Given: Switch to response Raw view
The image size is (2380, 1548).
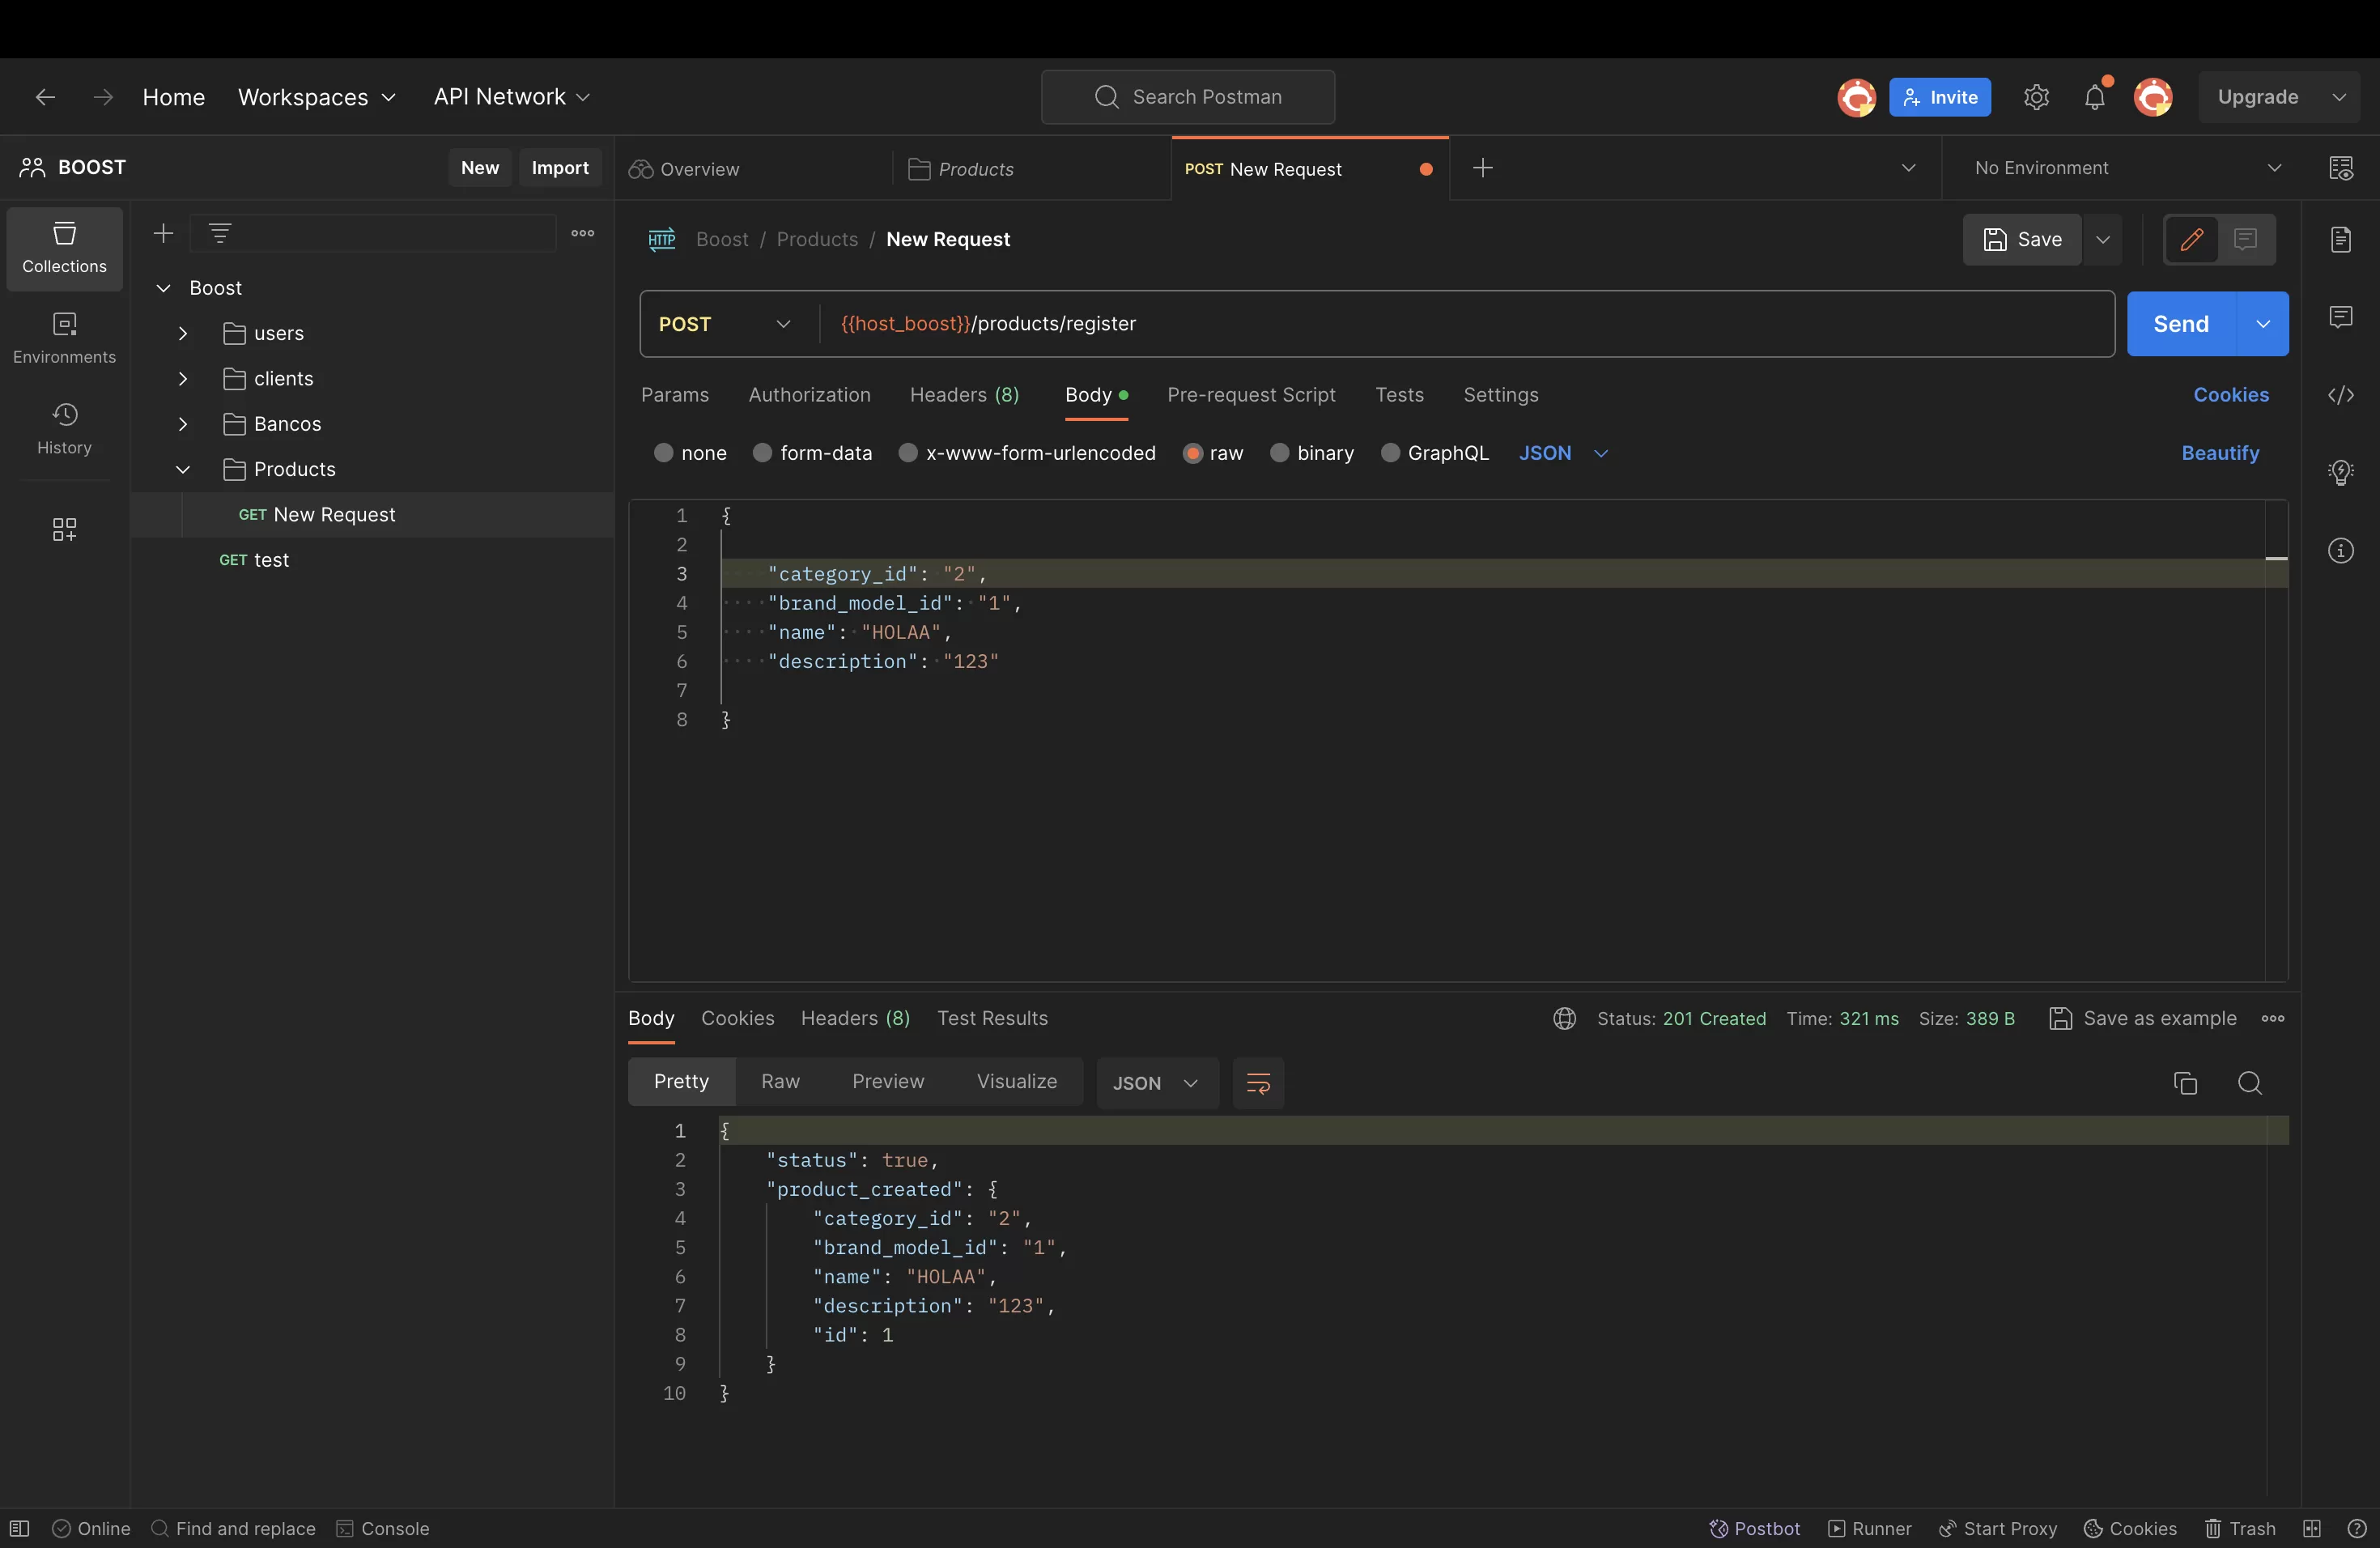Looking at the screenshot, I should (780, 1081).
